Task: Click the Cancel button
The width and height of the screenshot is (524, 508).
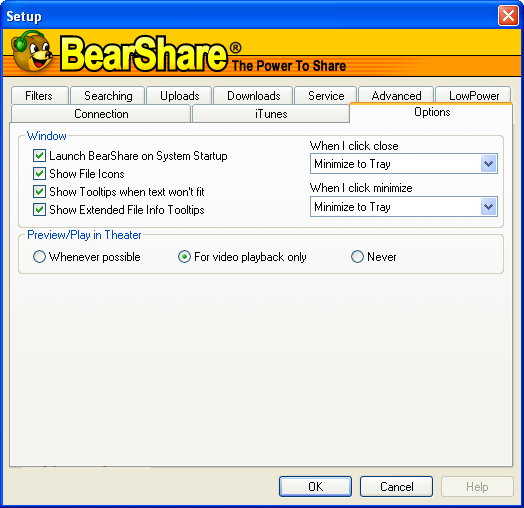Action: 396,486
